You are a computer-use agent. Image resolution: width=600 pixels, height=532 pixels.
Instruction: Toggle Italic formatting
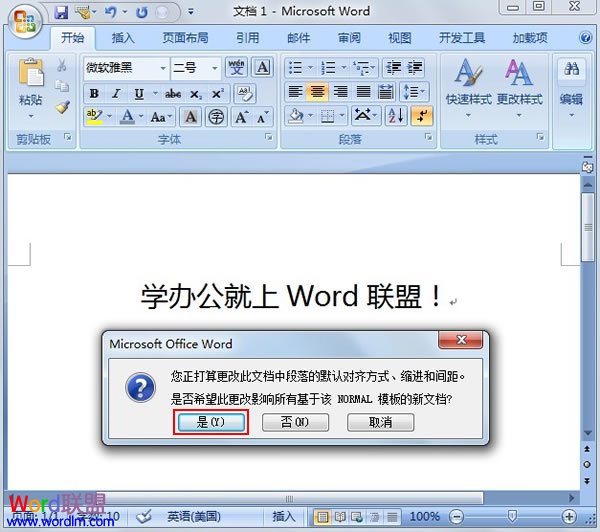pyautogui.click(x=116, y=94)
